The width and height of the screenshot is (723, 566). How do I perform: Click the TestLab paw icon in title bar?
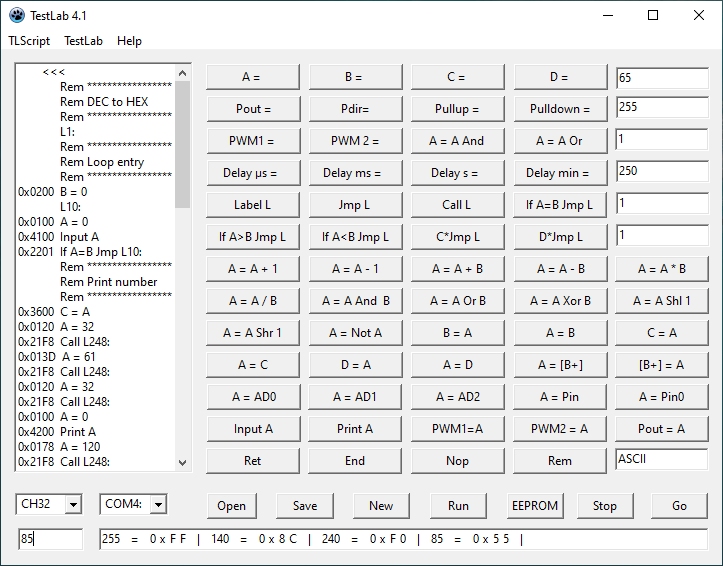coord(16,15)
